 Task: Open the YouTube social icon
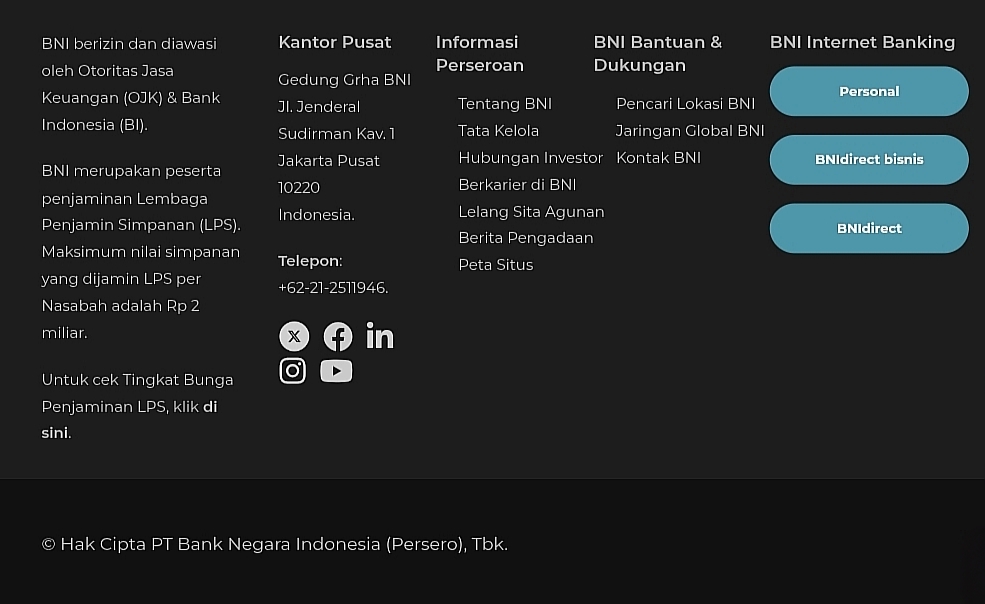tap(336, 371)
